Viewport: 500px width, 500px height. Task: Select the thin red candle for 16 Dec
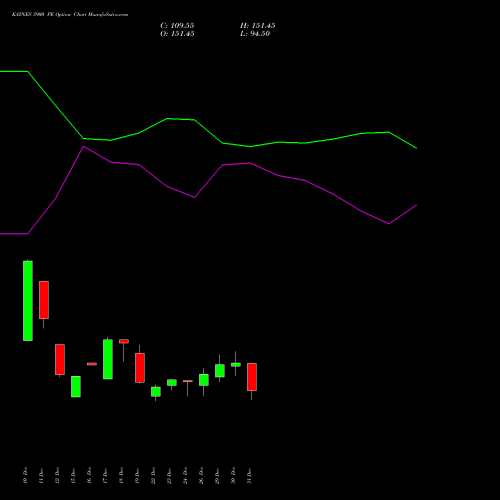click(92, 364)
